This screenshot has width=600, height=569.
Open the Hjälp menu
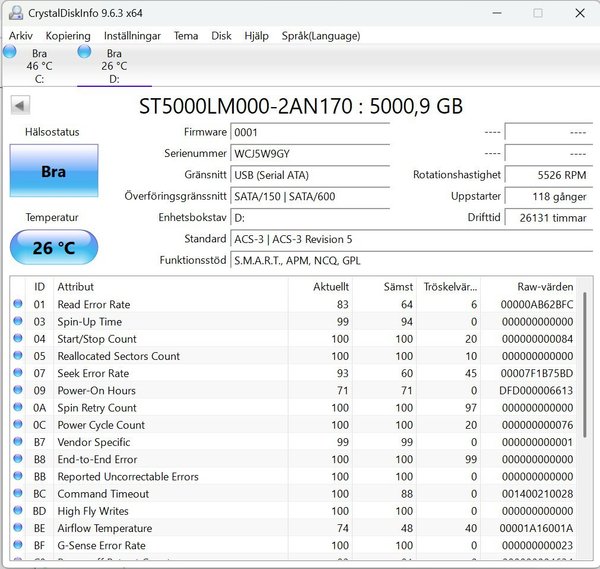(x=256, y=36)
